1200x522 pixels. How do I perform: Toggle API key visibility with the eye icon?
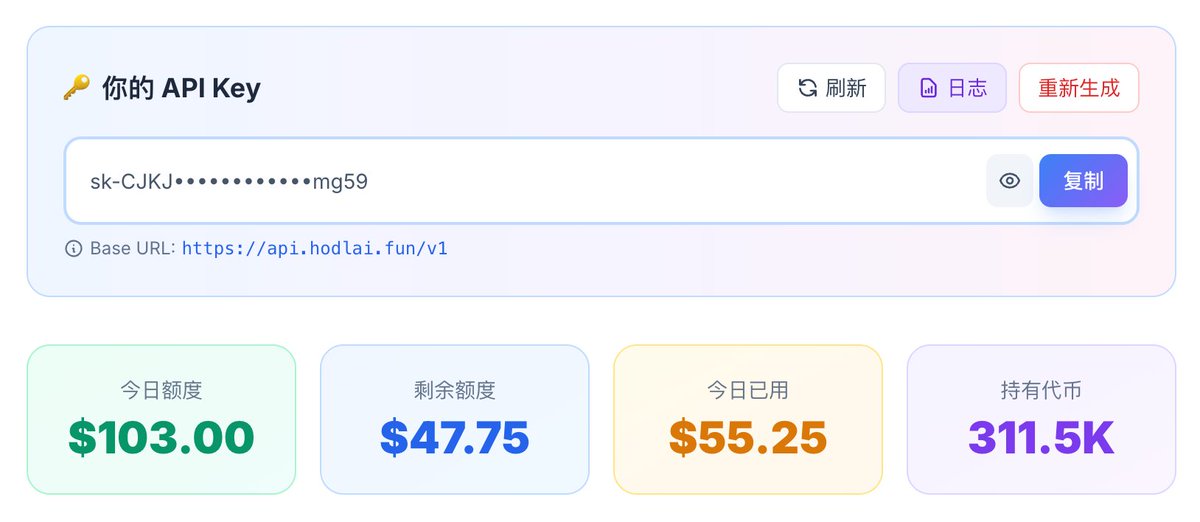point(1010,181)
